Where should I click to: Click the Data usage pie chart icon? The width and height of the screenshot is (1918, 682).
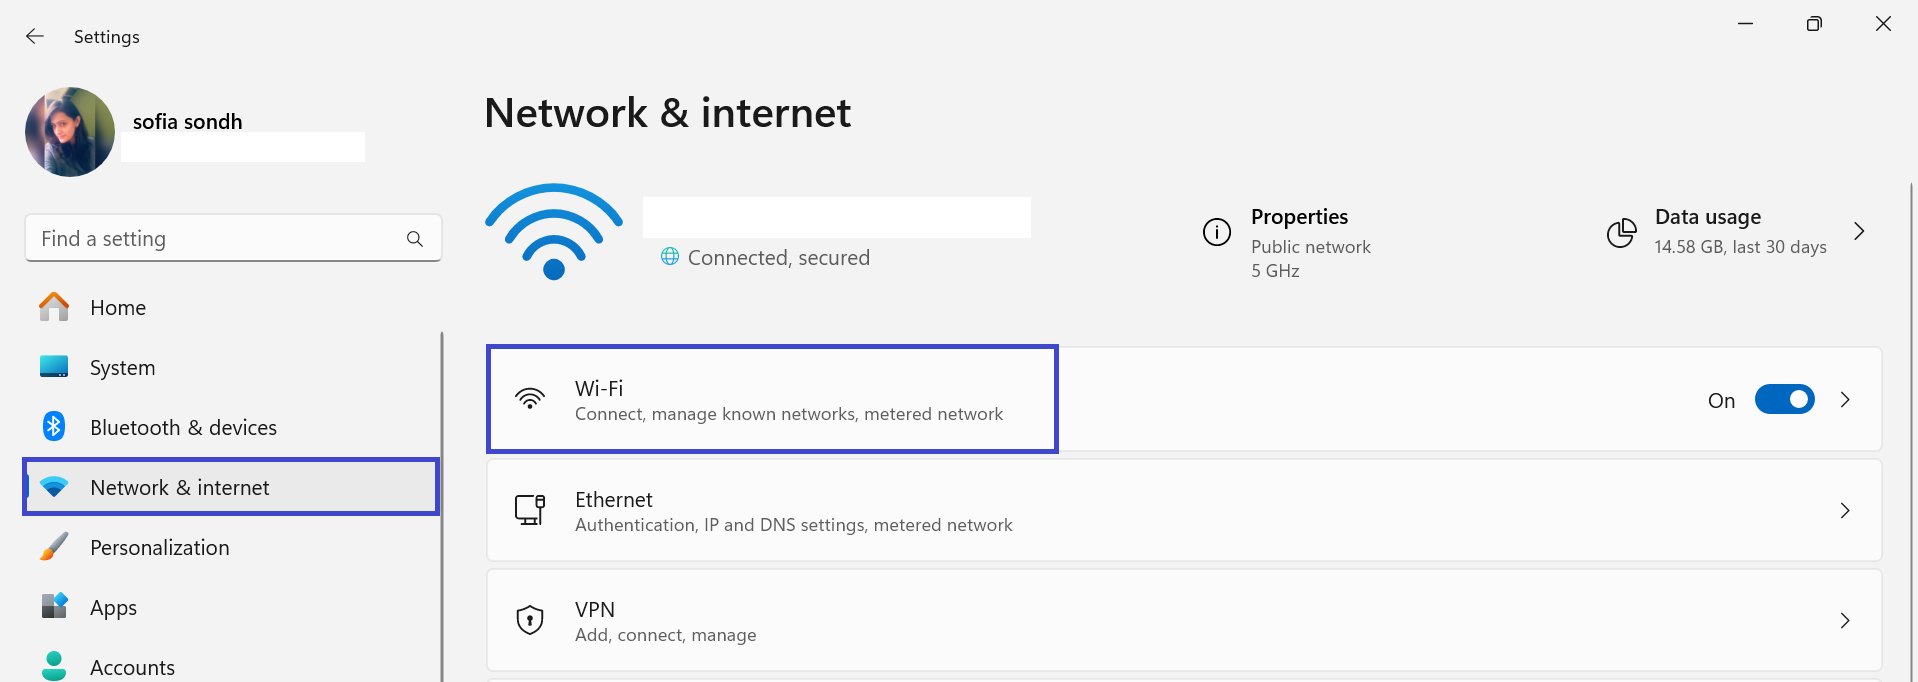1621,233
